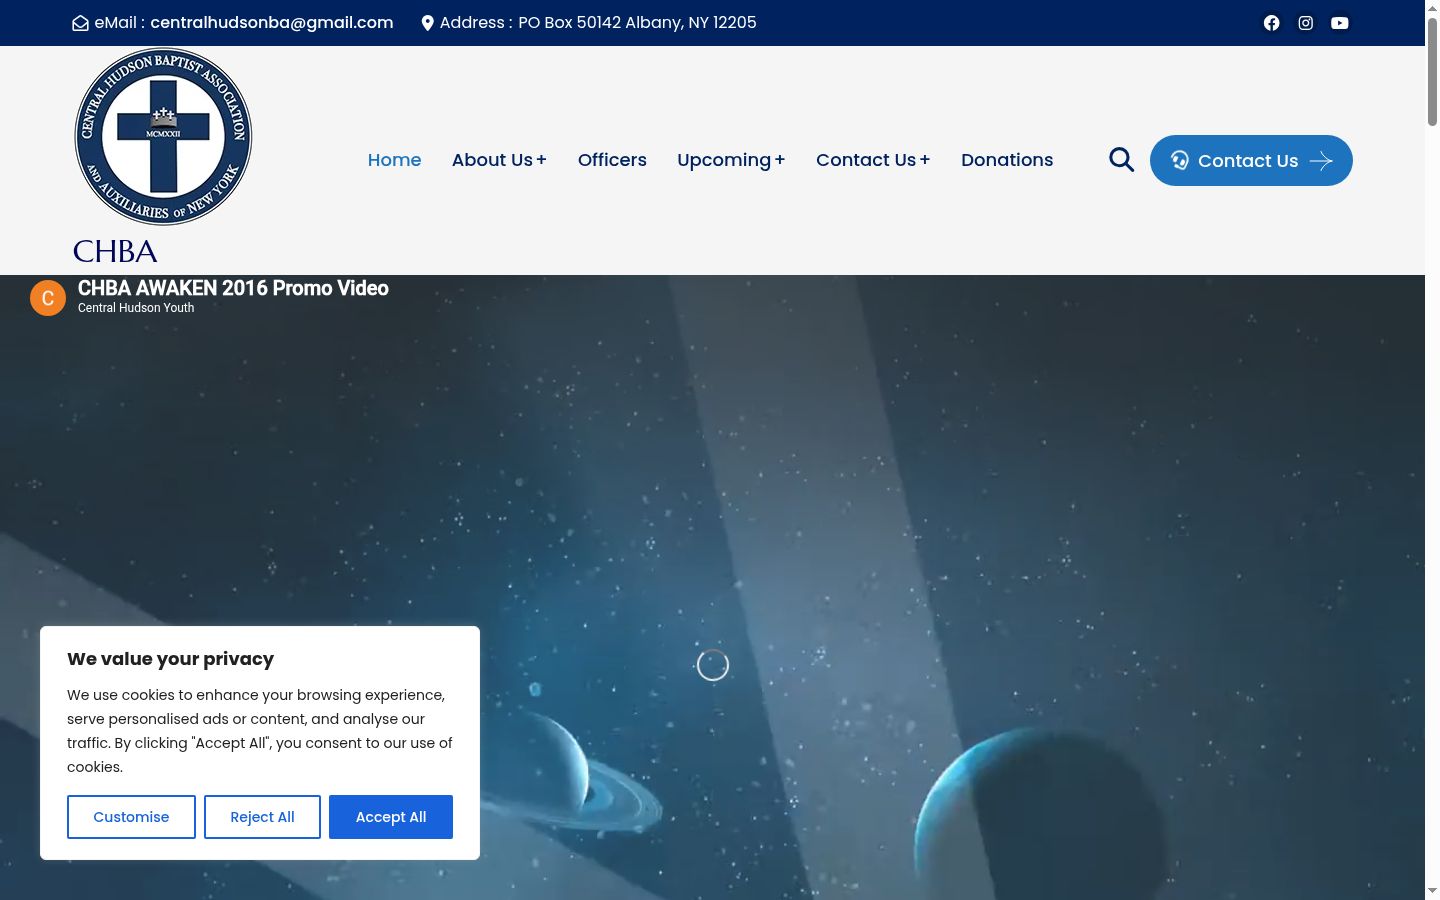Image resolution: width=1440 pixels, height=900 pixels.
Task: Open the Instagram social icon
Action: tap(1305, 23)
